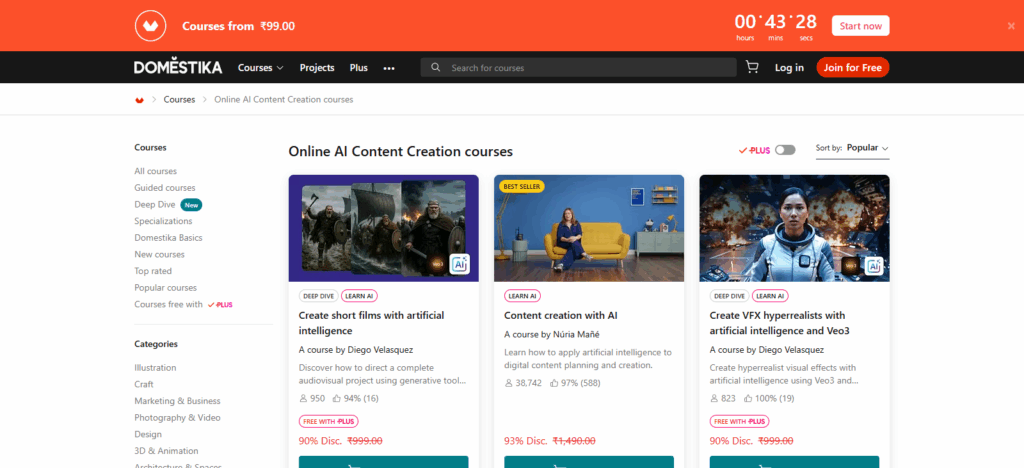Viewport: 1024px width, 468px height.
Task: Click the Log in link
Action: tap(789, 68)
